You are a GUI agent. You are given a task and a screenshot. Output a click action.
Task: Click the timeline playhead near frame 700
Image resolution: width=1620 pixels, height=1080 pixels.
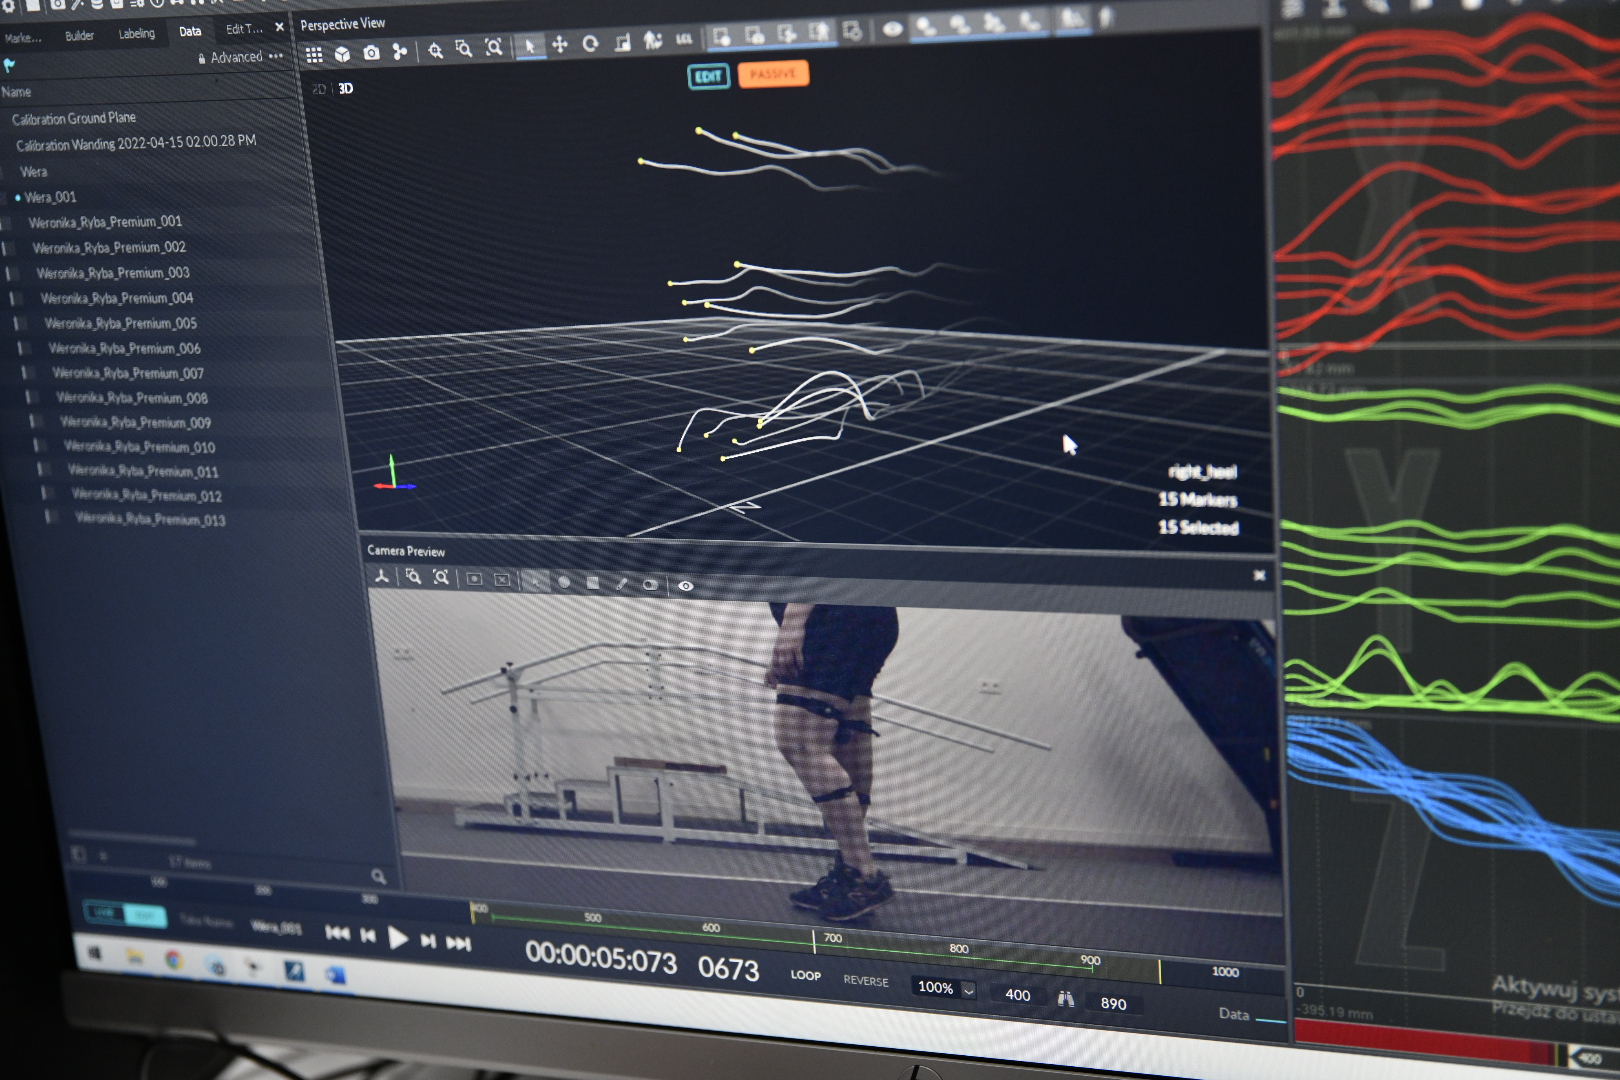coord(814,940)
